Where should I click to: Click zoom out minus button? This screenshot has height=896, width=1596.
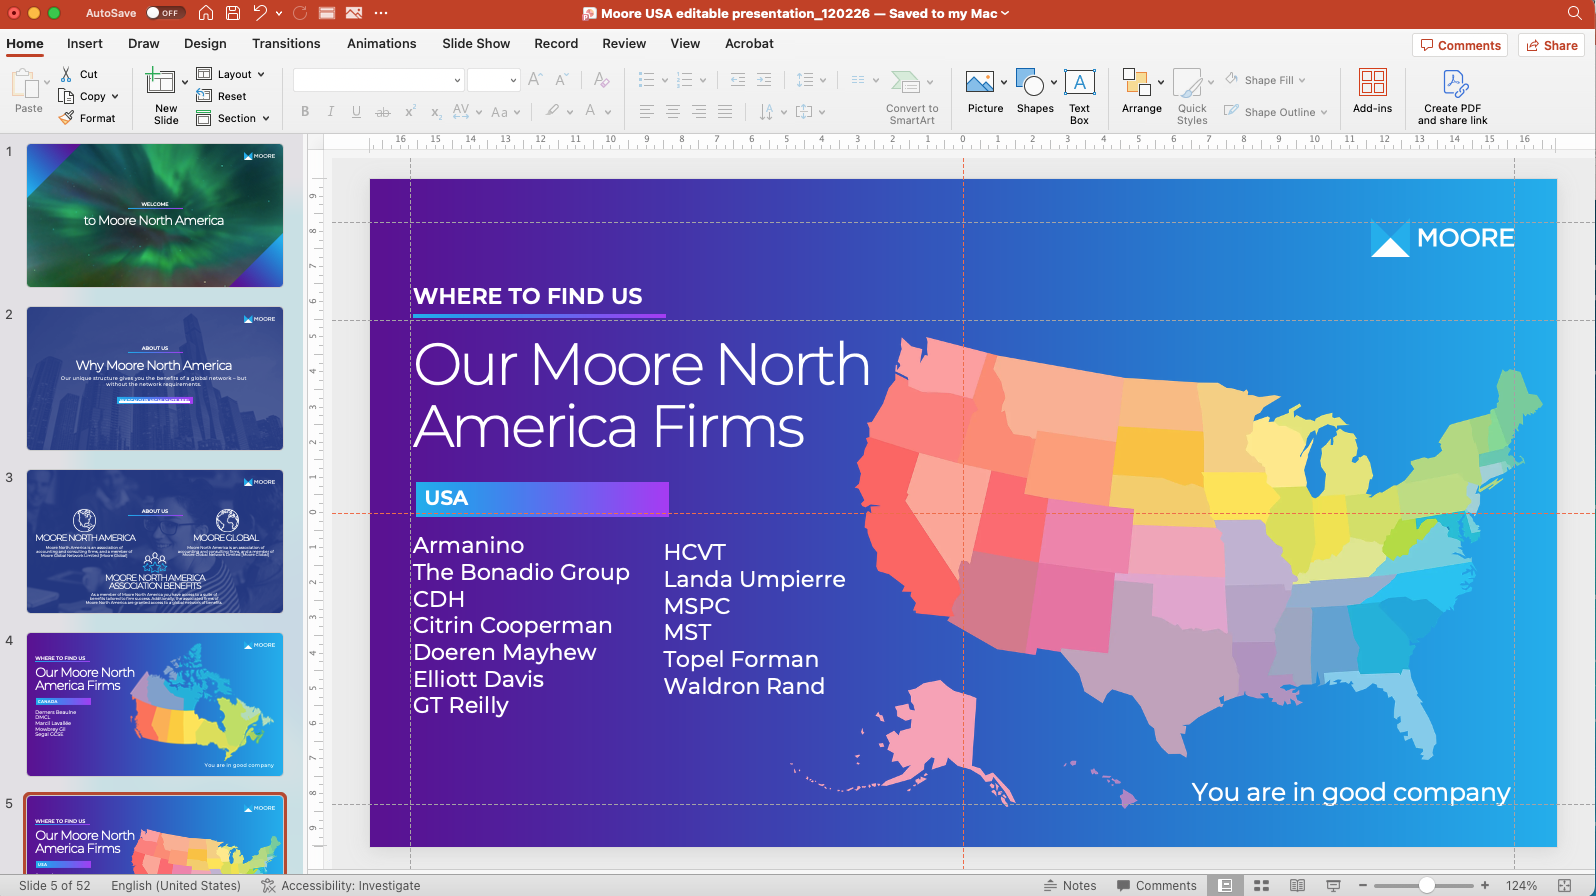click(x=1363, y=885)
